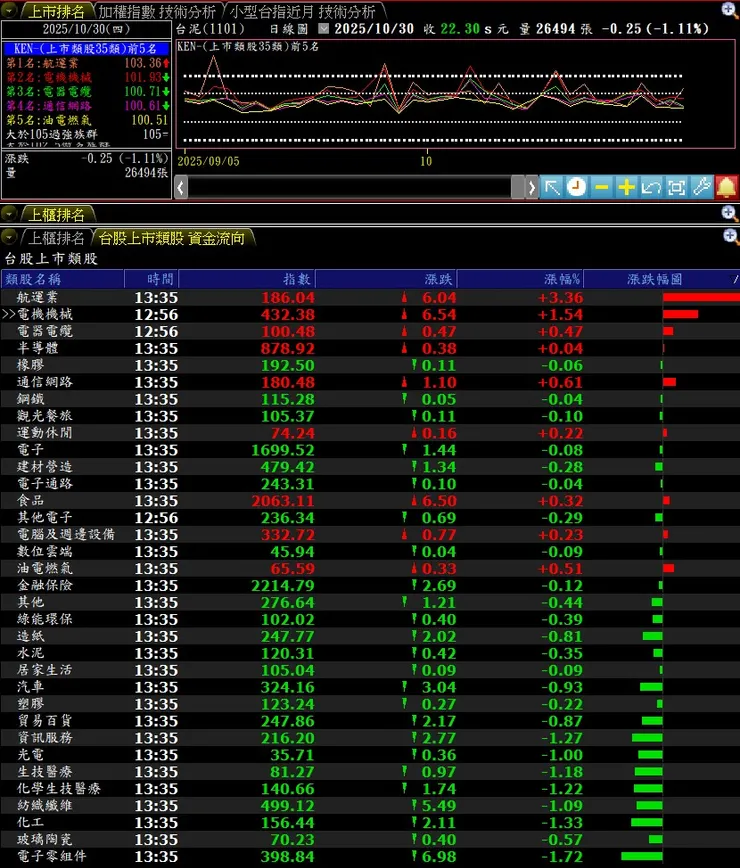The width and height of the screenshot is (740, 868).
Task: Open chart settings wrench icon
Action: point(701,188)
